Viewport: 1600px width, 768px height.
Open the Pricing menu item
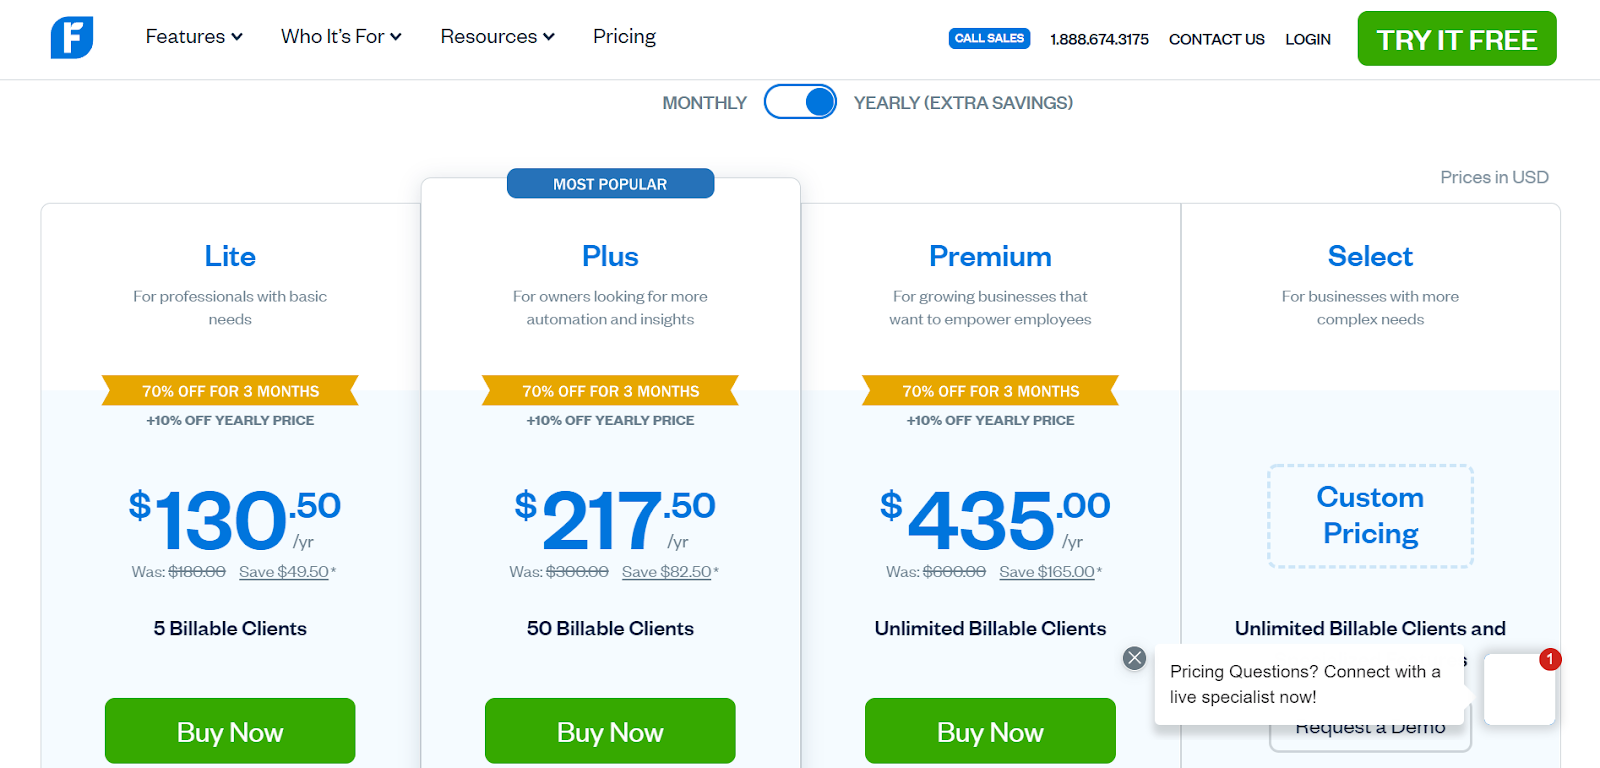coord(624,37)
